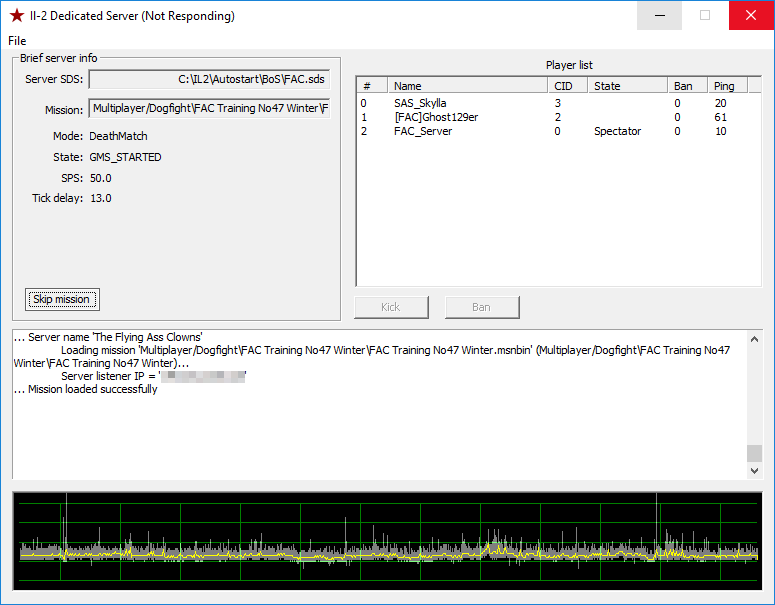
Task: Click the Mission path field
Action: tap(208, 108)
